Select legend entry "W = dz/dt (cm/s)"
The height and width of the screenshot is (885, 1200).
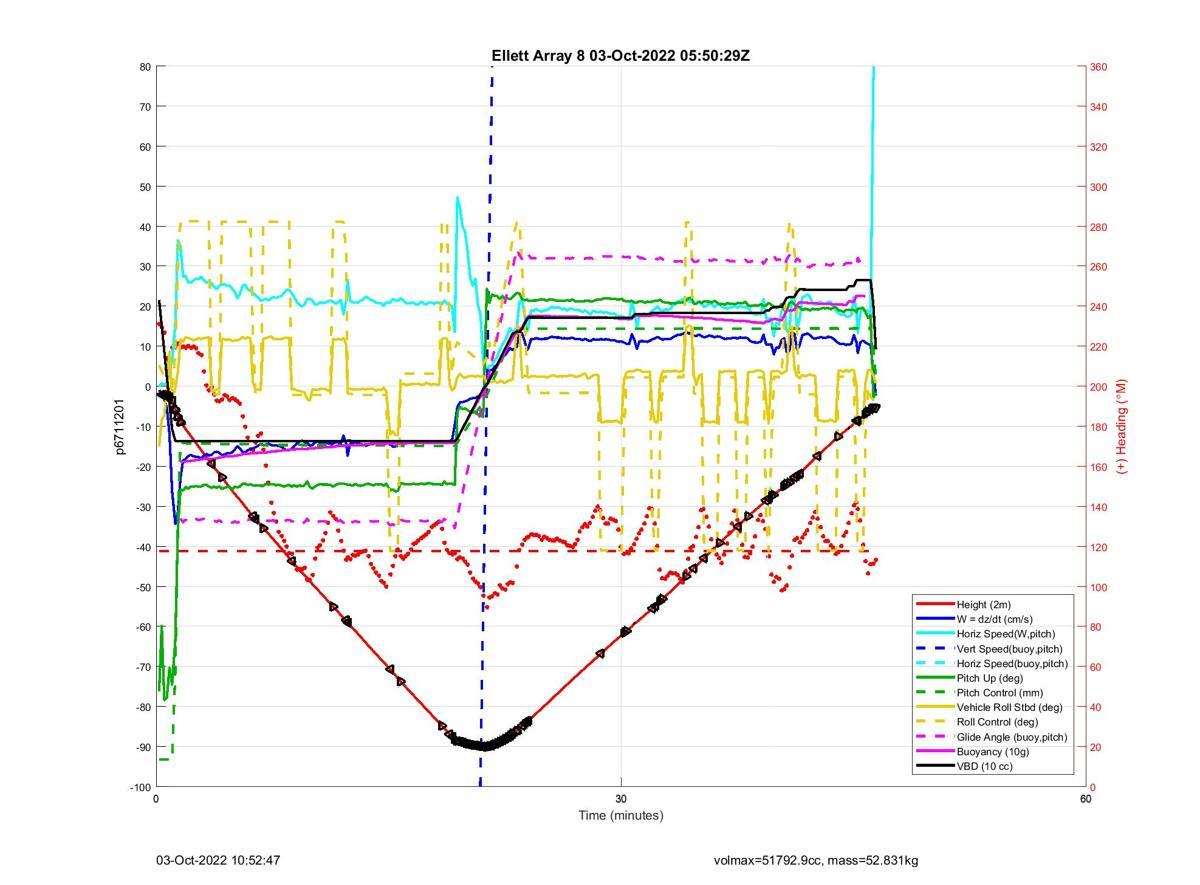[994, 619]
